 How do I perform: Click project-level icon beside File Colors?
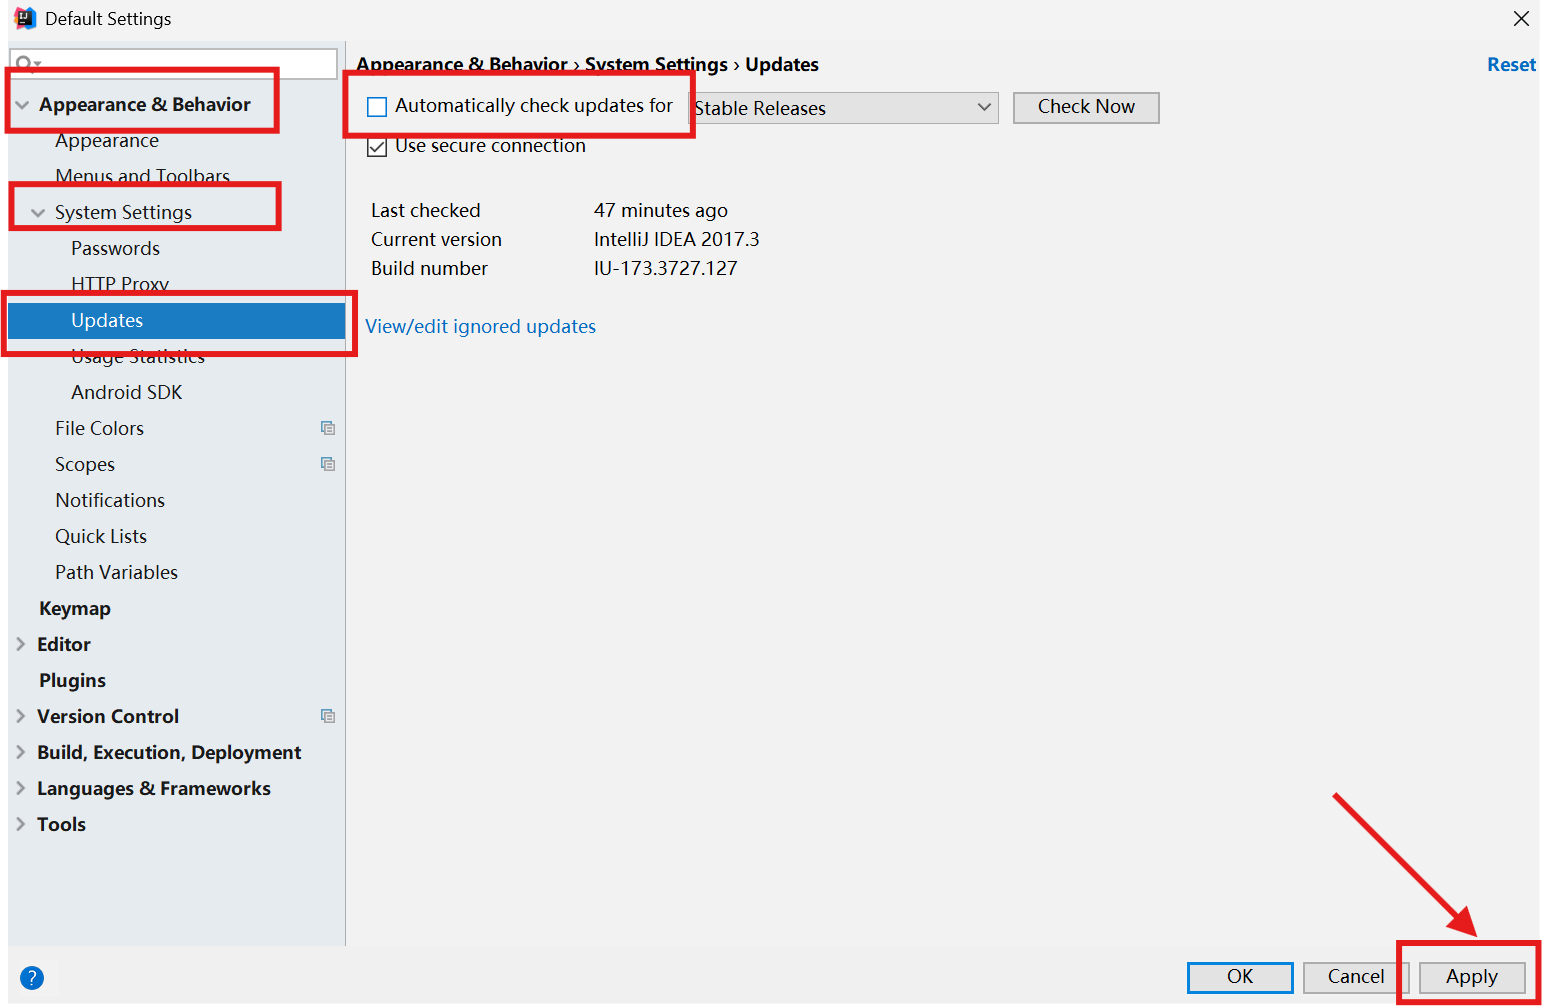327,428
